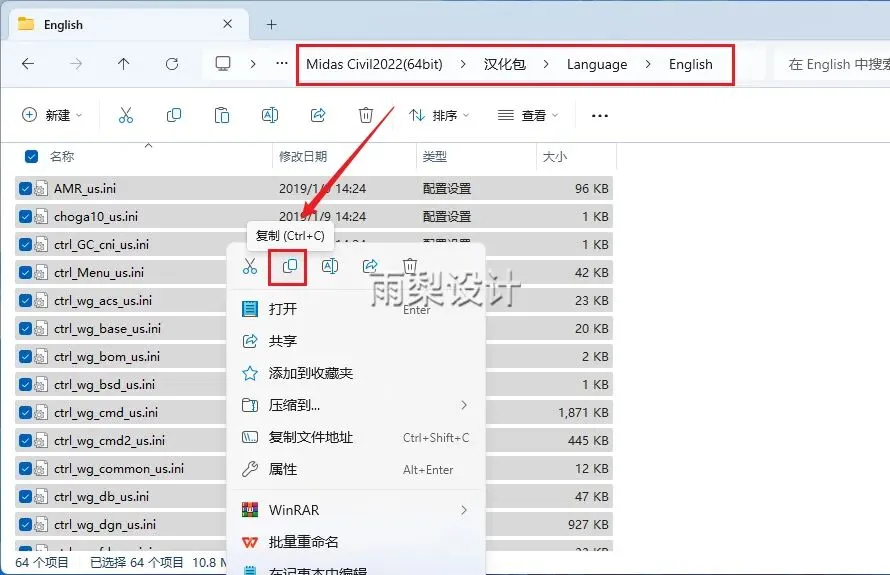Navigate to 汉化包 breadcrumb

click(x=505, y=64)
